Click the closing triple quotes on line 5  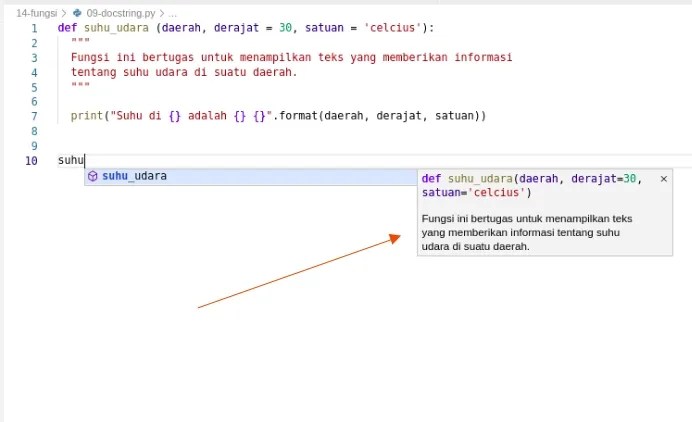click(80, 87)
